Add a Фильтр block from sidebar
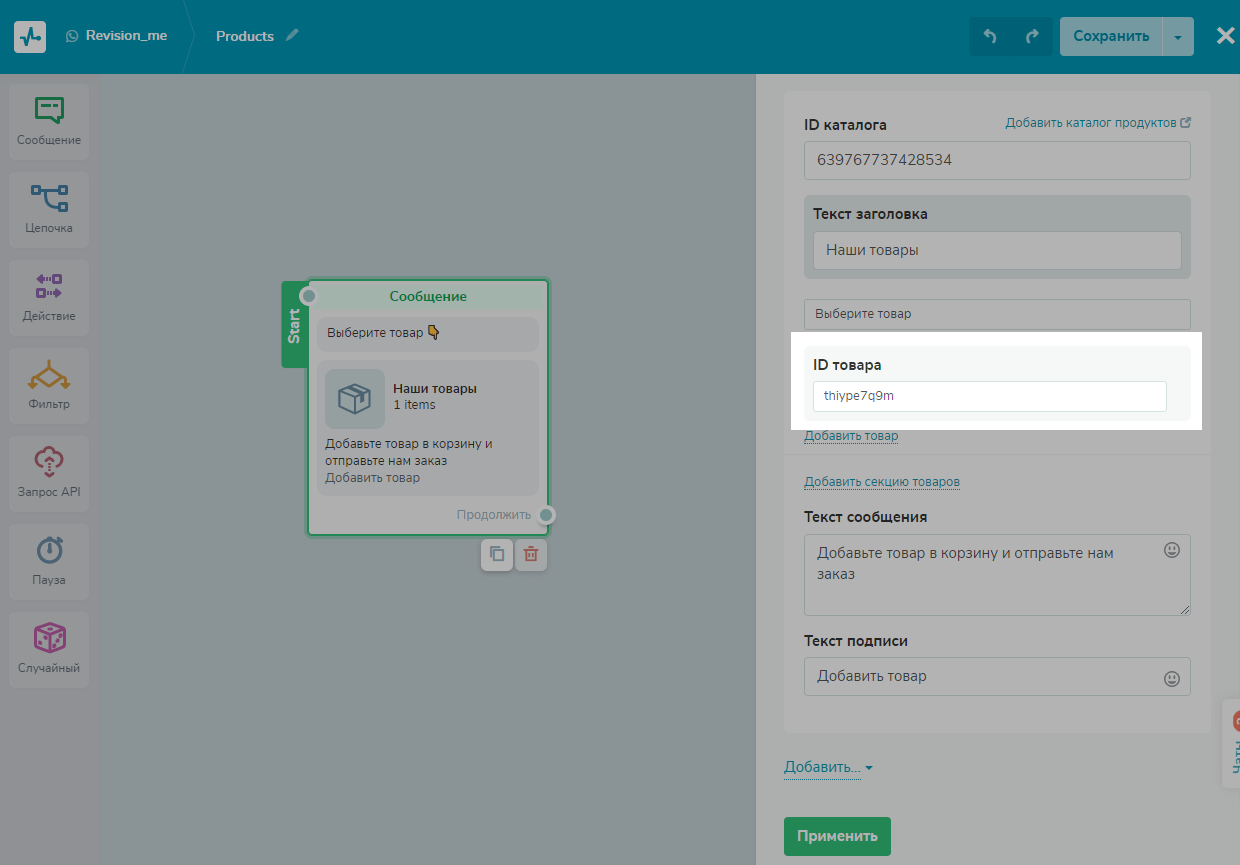The image size is (1240, 865). (x=49, y=385)
